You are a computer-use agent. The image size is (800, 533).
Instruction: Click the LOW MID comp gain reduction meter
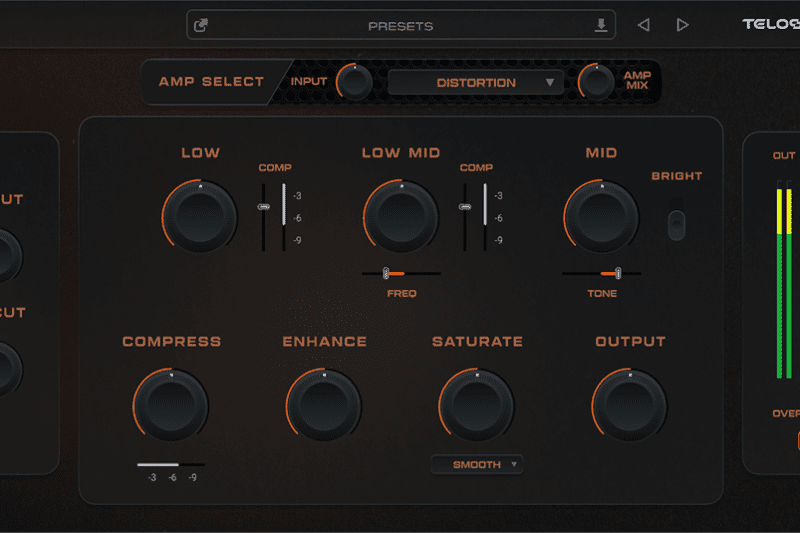coord(485,217)
